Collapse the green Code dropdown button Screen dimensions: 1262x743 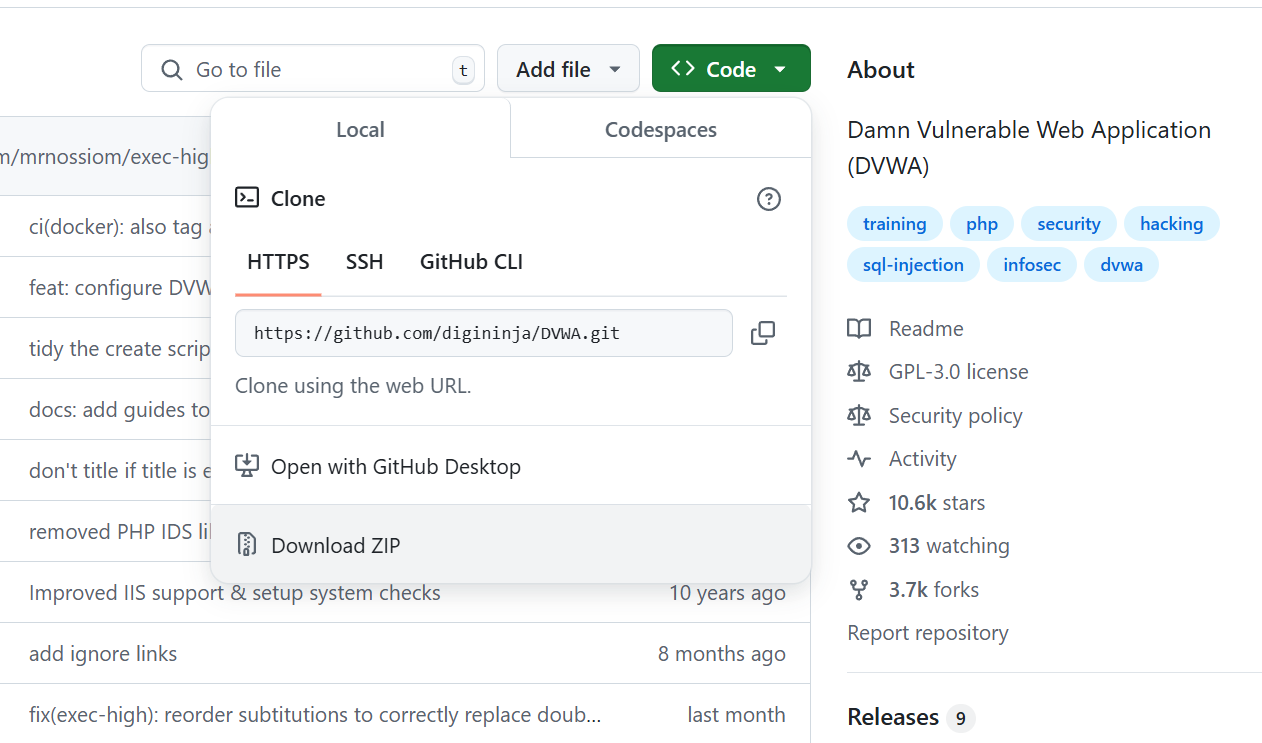click(731, 69)
